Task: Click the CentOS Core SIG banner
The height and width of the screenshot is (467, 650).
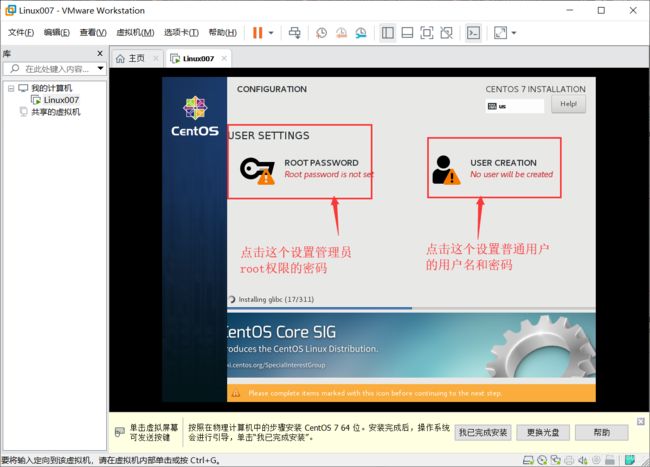Action: (411, 345)
